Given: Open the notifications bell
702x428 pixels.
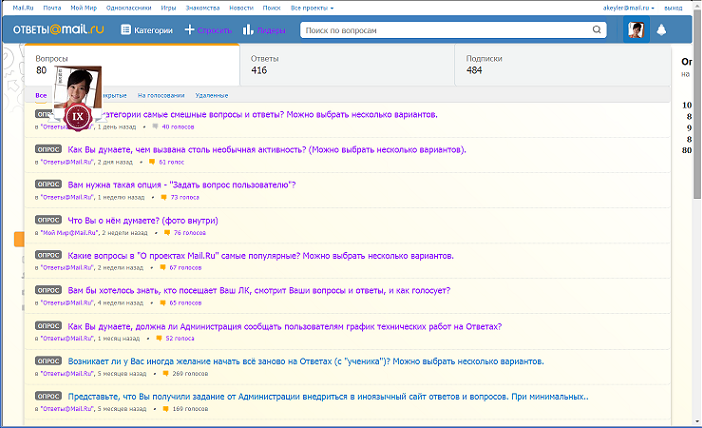Looking at the screenshot, I should [x=661, y=30].
